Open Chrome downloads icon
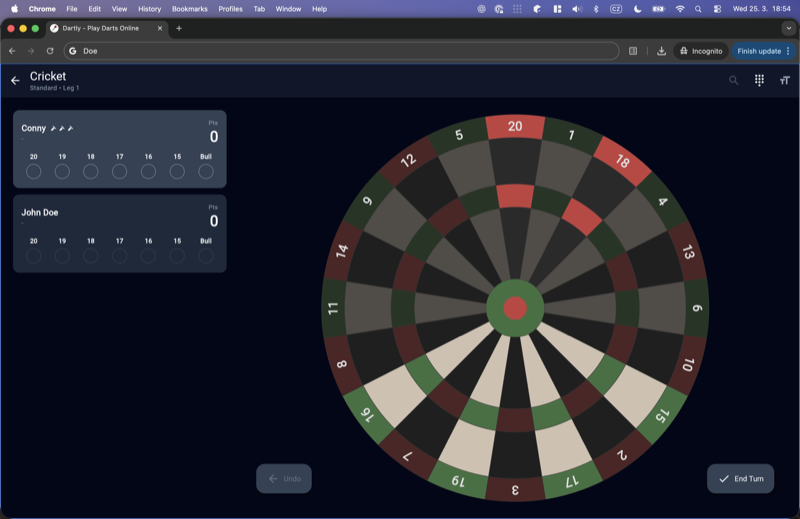Screen dimensions: 800x519 coord(661,51)
